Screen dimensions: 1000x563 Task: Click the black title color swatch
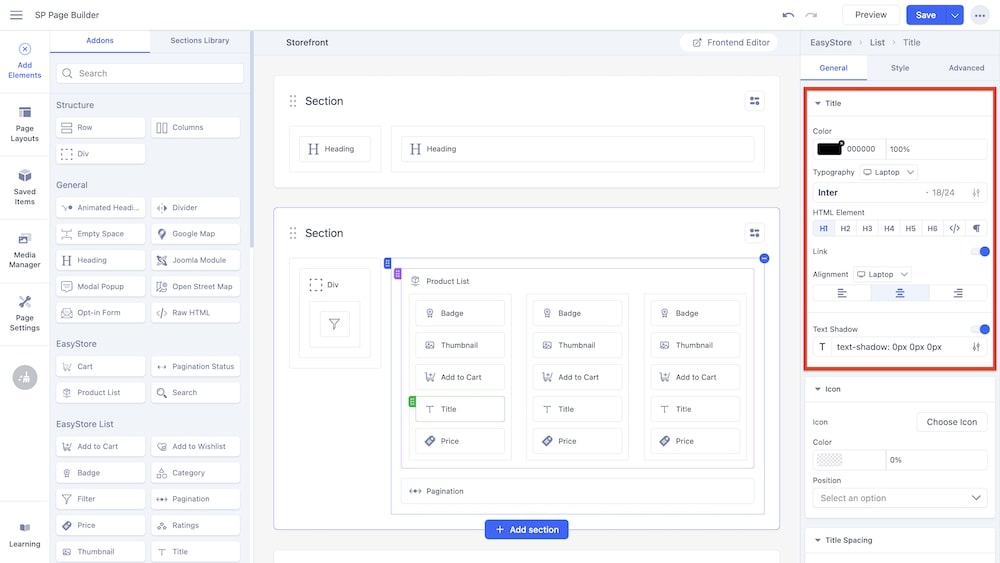click(829, 149)
